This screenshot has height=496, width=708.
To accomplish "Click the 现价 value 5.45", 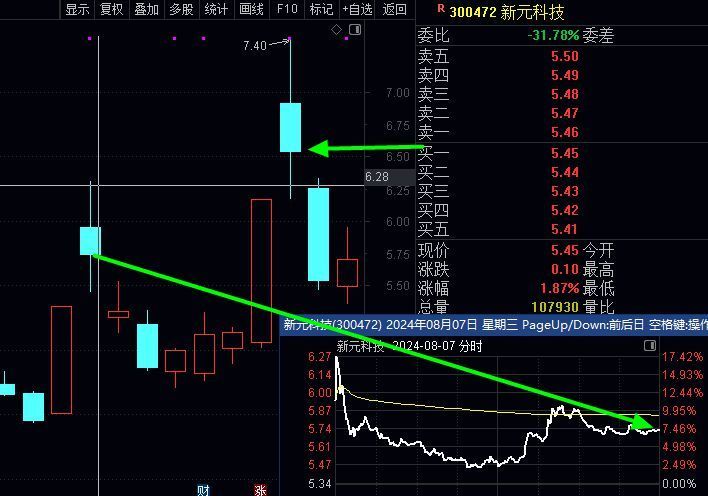I will (564, 250).
